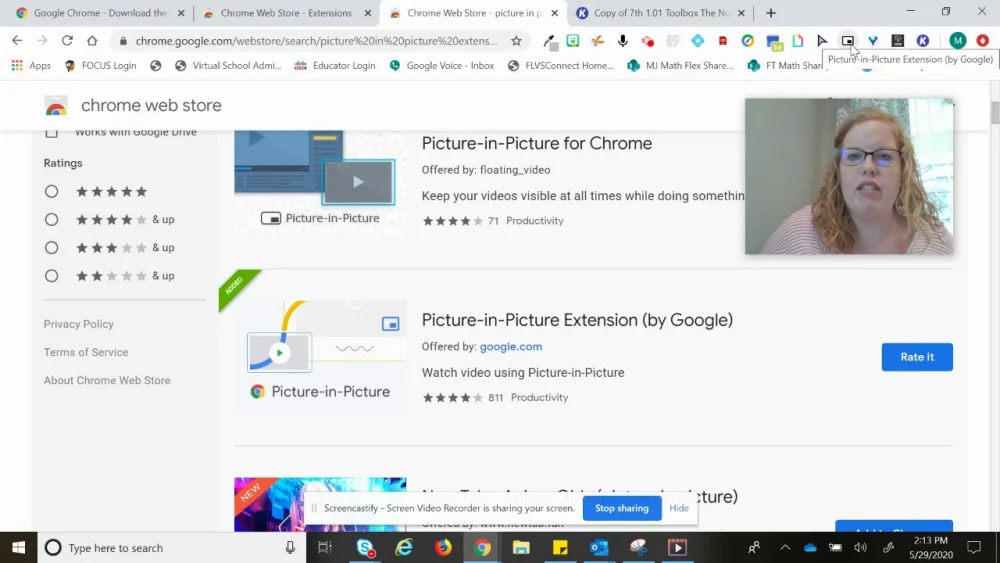Check the Works with Google Drive box
This screenshot has width=1000, height=563.
coord(52,133)
